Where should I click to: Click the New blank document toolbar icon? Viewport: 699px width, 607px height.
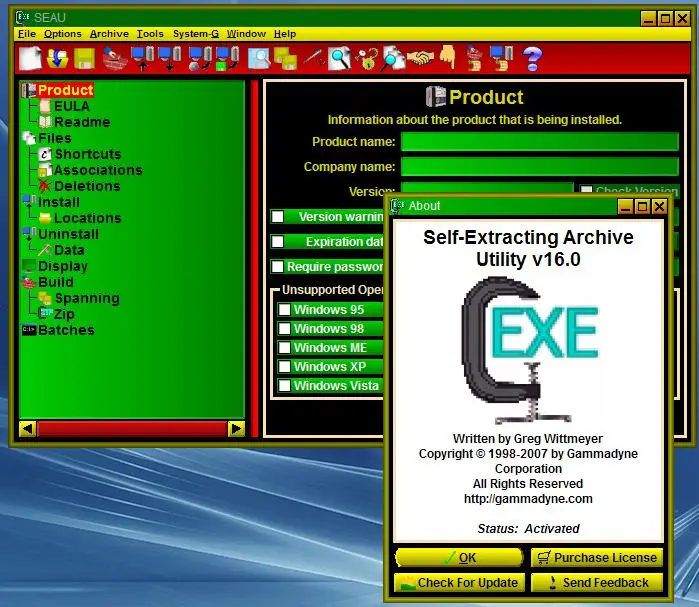(30, 58)
